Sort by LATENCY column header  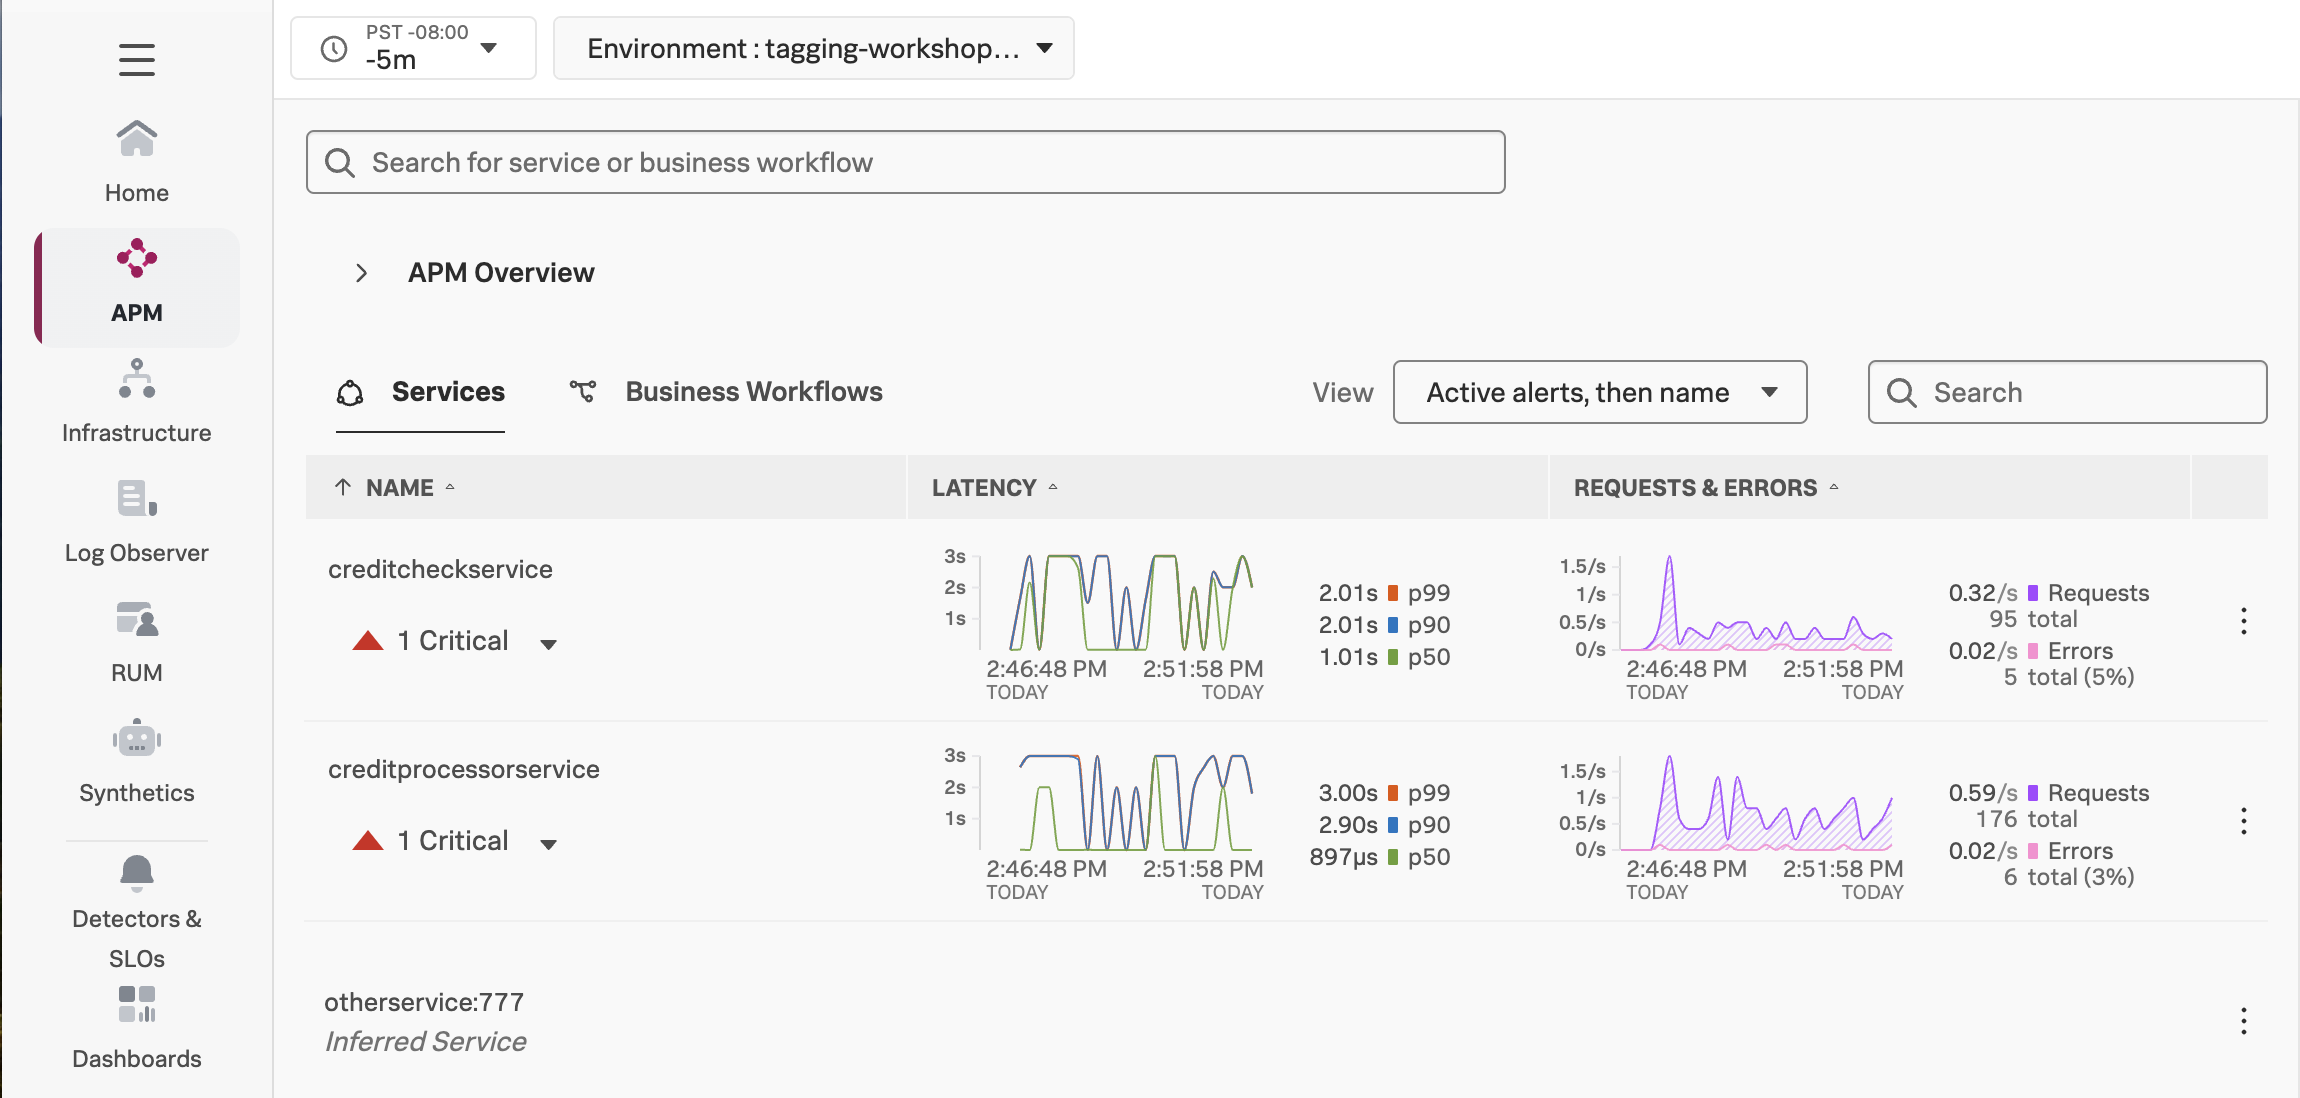(984, 488)
